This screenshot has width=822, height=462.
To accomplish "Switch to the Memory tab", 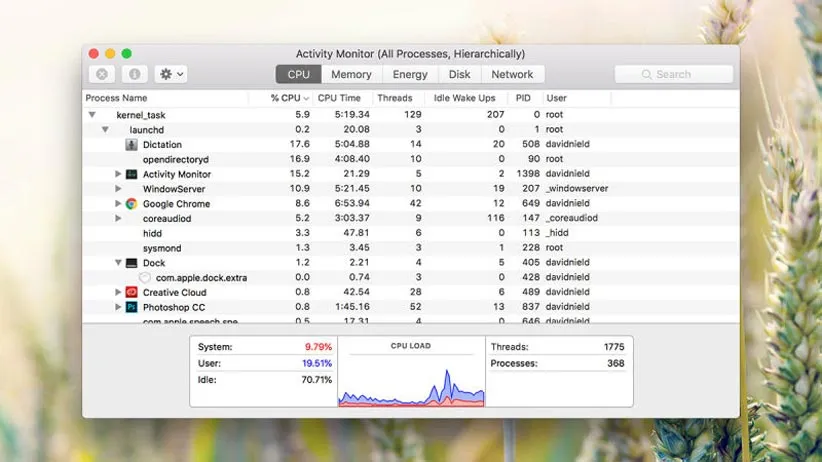I will [x=351, y=74].
